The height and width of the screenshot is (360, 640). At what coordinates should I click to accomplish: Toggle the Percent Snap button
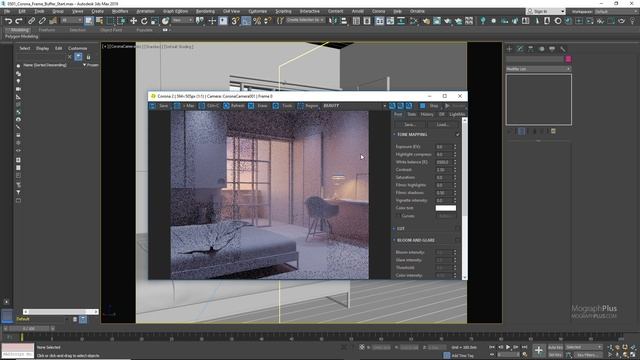[257, 21]
